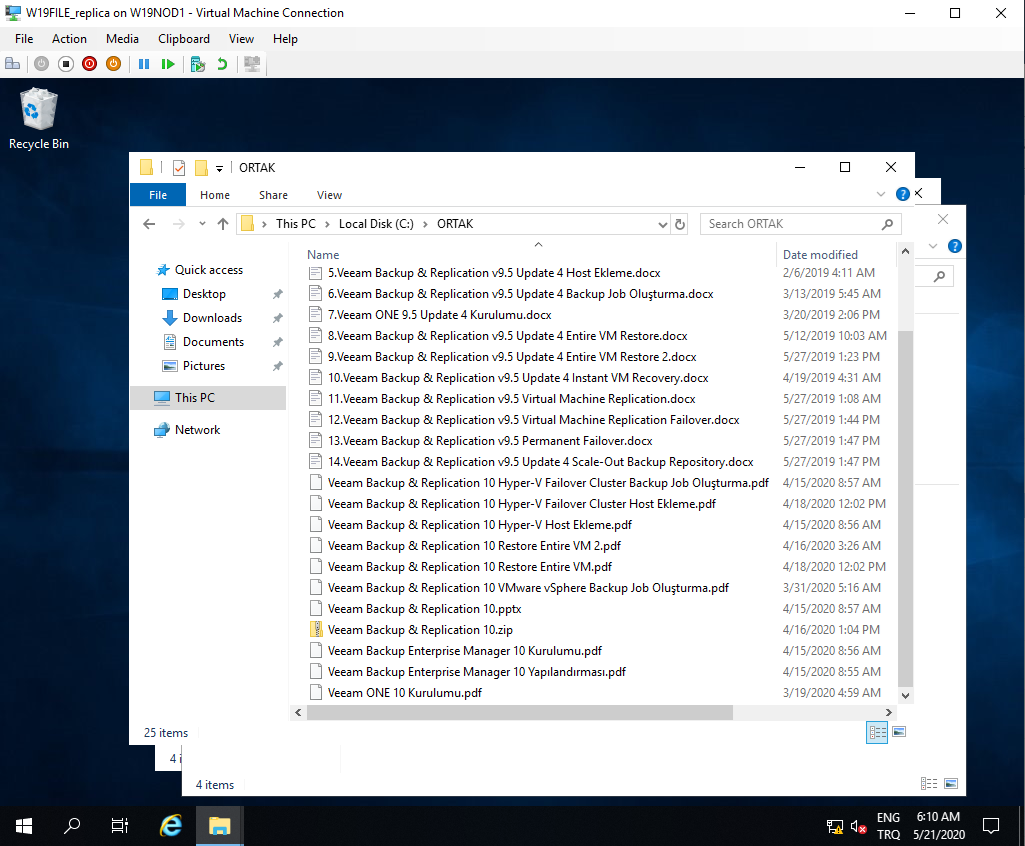This screenshot has width=1025, height=846.
Task: Turn off the VM with the black stop icon
Action: [x=65, y=64]
